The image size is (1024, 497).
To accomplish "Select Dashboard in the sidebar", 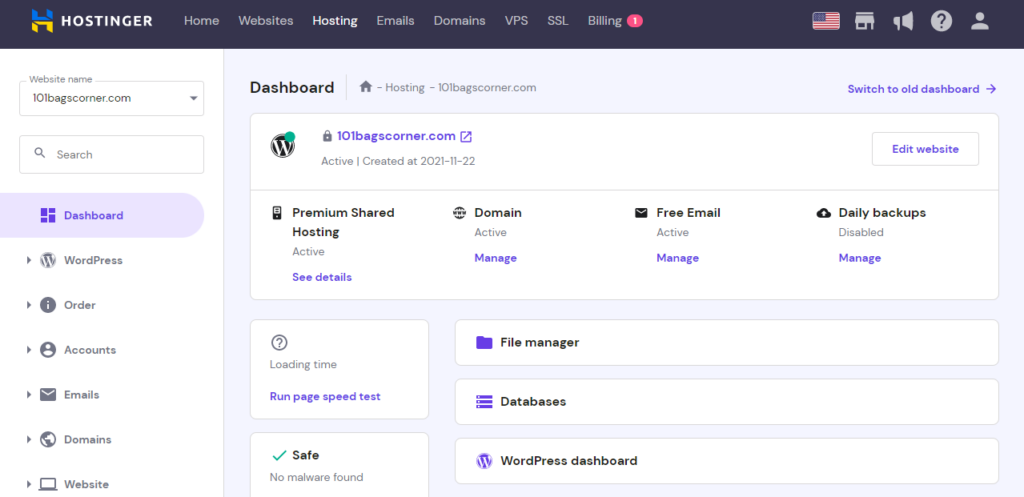I will 102,216.
